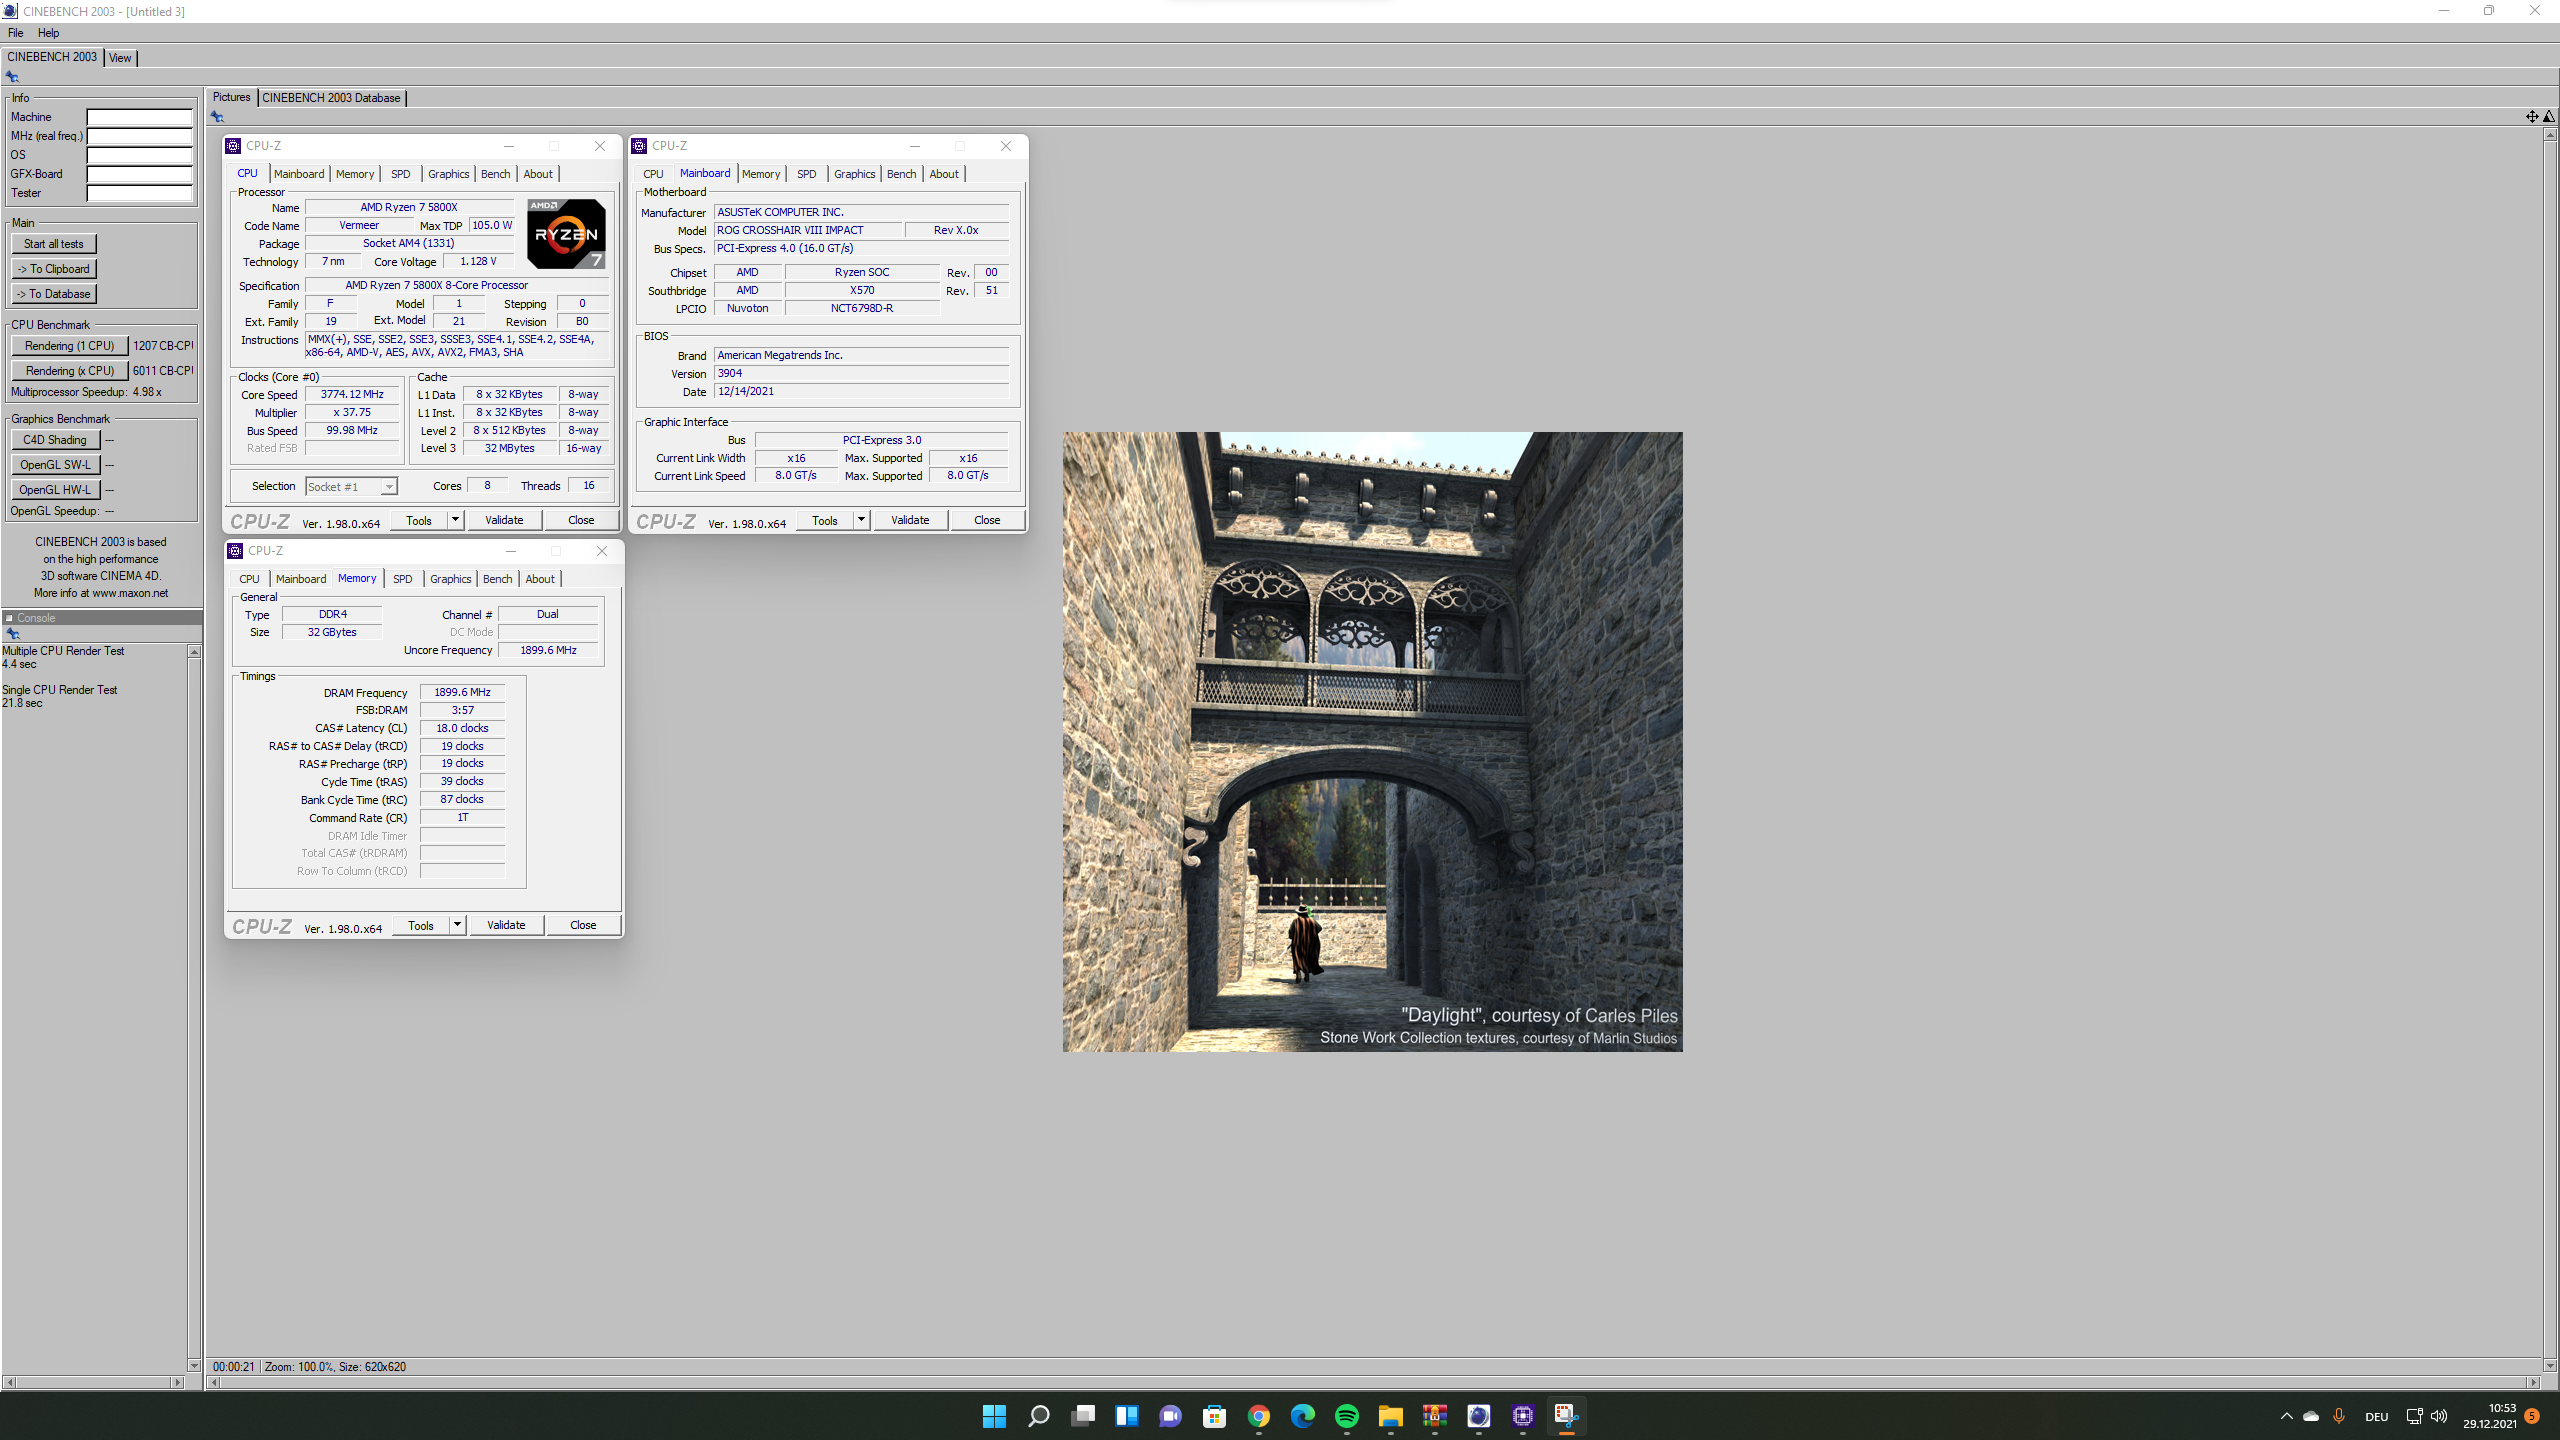2560x1440 pixels.
Task: Click the OneDrive cloud tray icon
Action: coord(2311,1416)
